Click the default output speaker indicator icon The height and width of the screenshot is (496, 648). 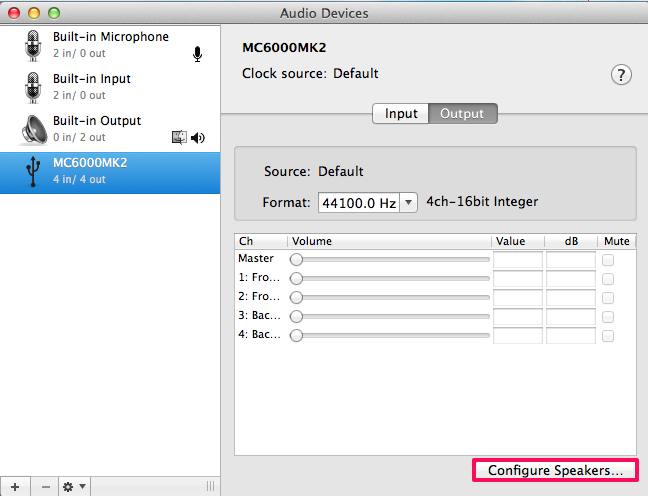coord(198,138)
